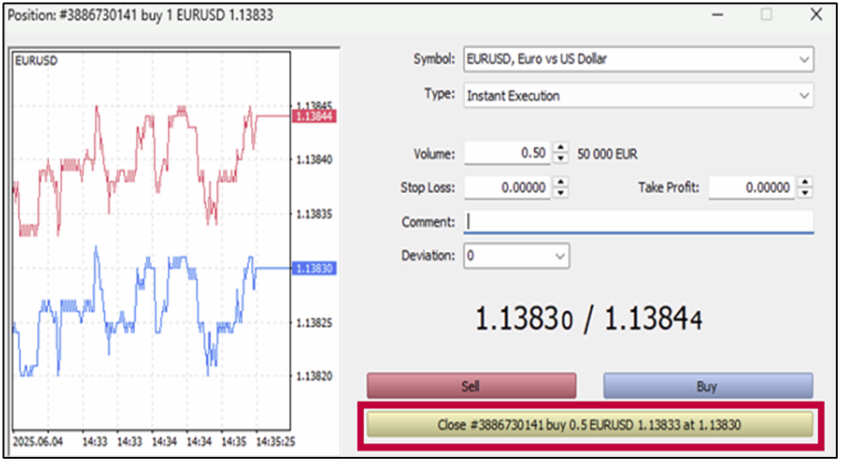Click the Volume input field

507,154
